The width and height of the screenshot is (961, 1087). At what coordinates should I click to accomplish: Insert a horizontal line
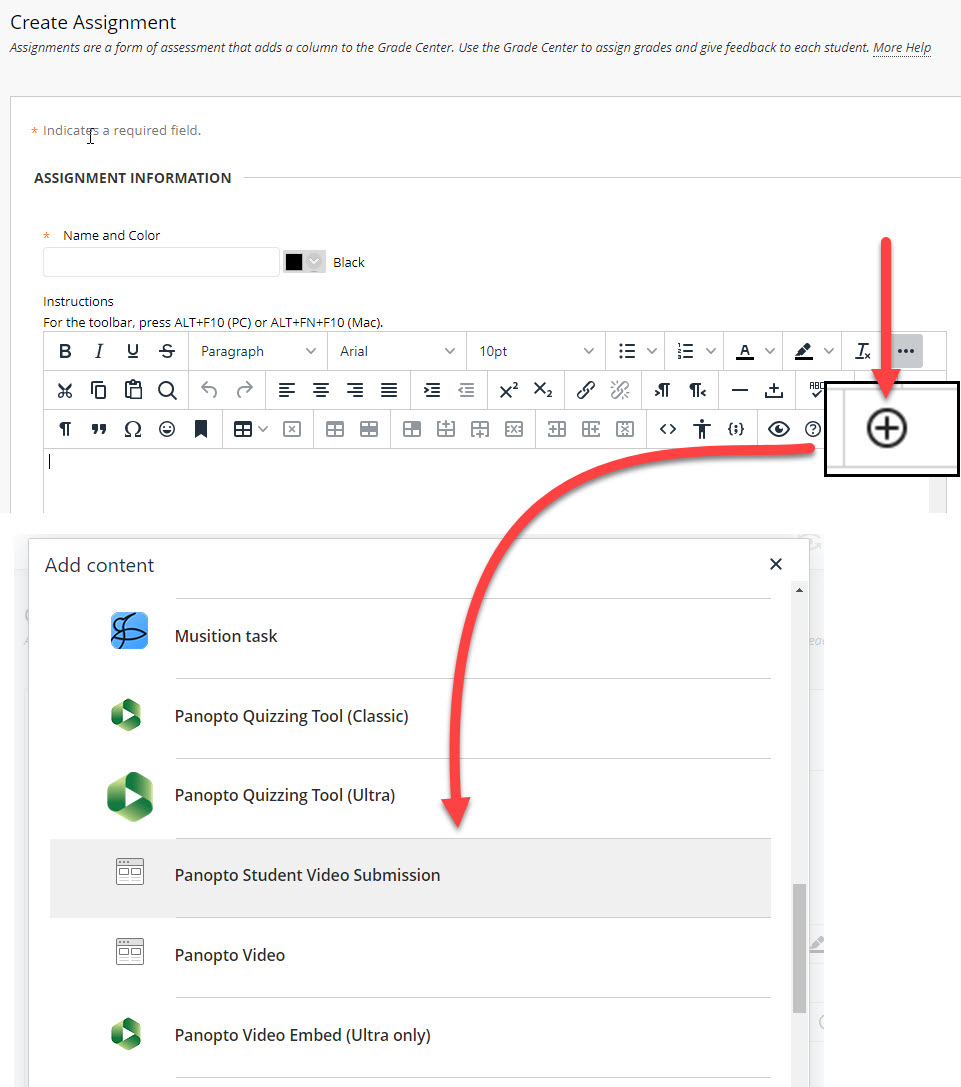tap(740, 390)
